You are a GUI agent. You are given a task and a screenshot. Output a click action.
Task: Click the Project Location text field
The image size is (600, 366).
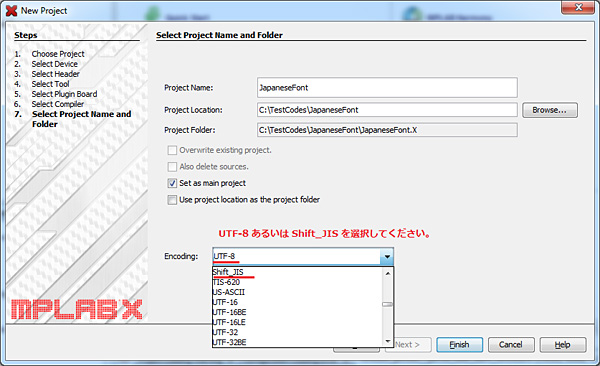387,110
